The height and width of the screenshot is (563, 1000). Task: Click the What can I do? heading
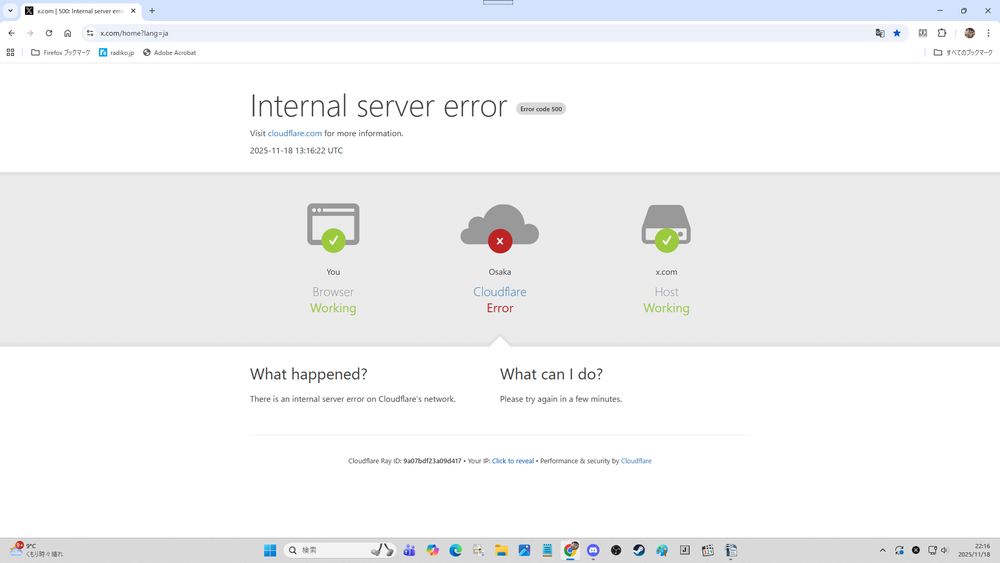tap(552, 374)
